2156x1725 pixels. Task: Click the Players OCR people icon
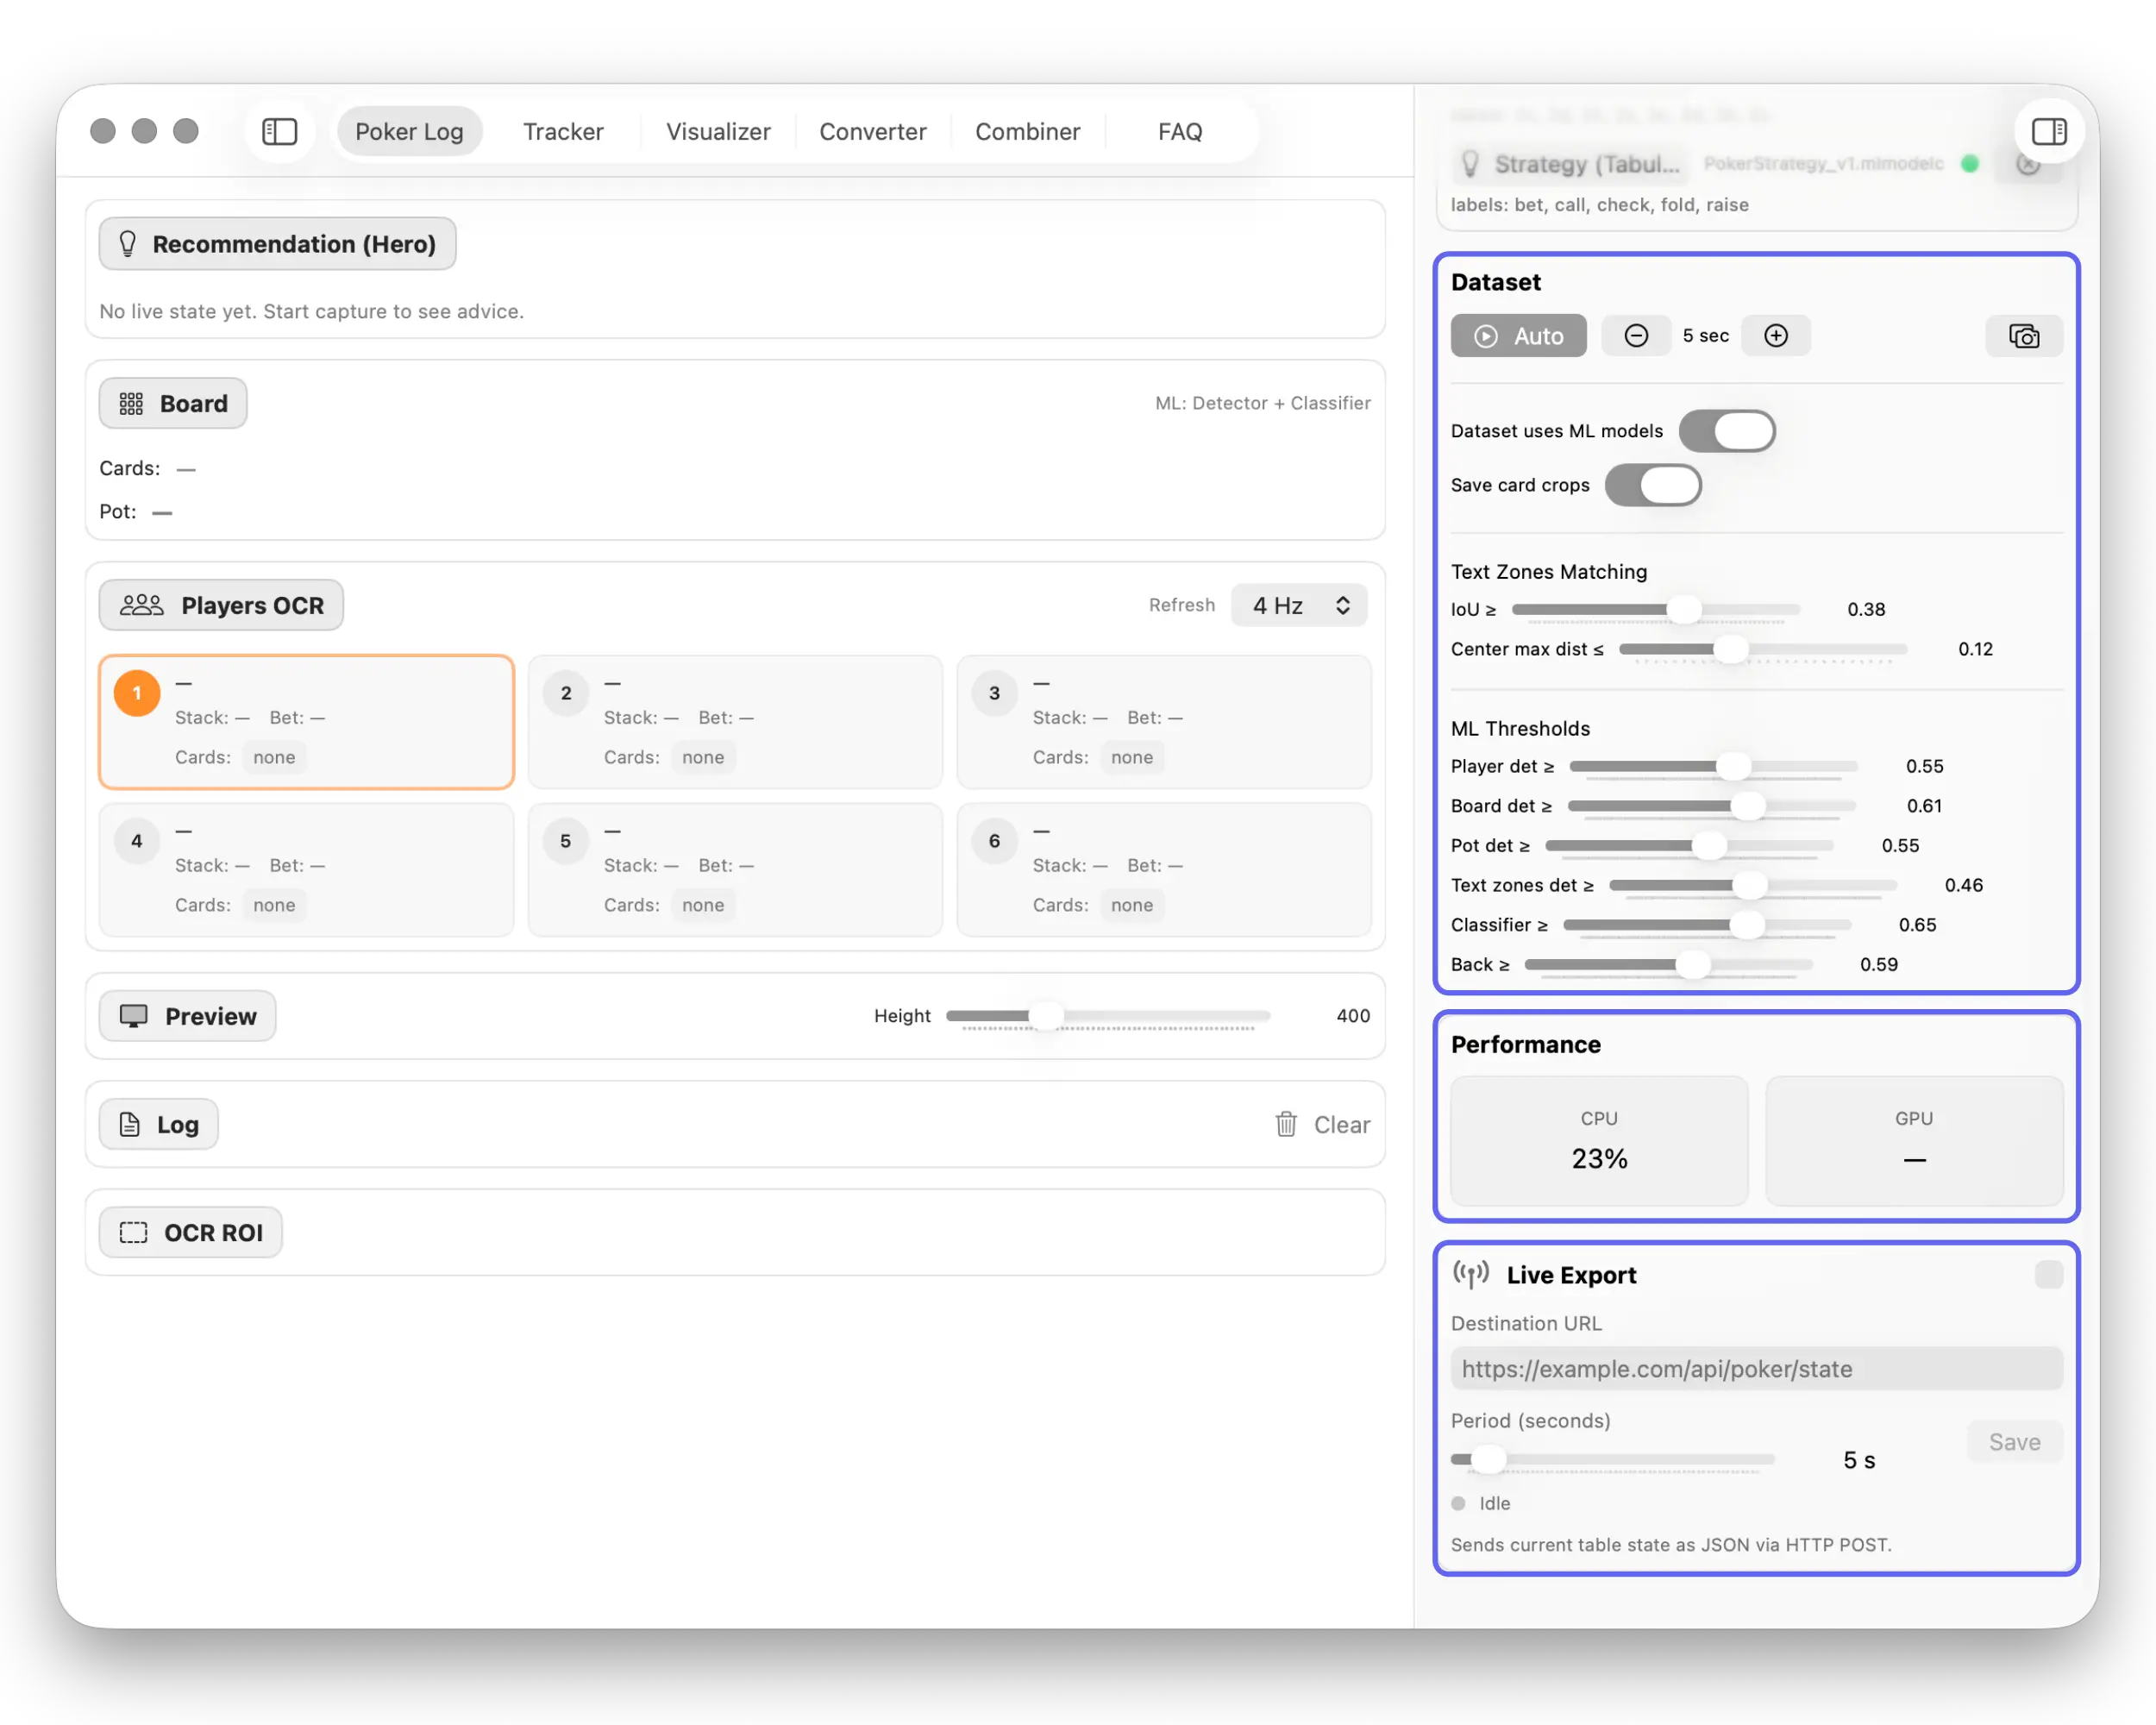[141, 604]
